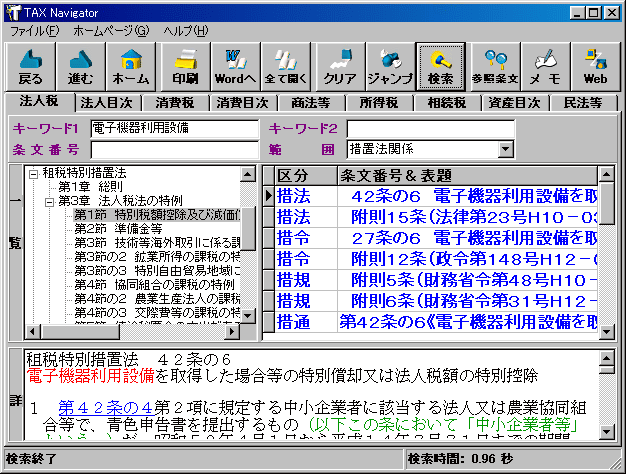
Task: Open the ホームページ(G) menu
Action: (x=111, y=31)
